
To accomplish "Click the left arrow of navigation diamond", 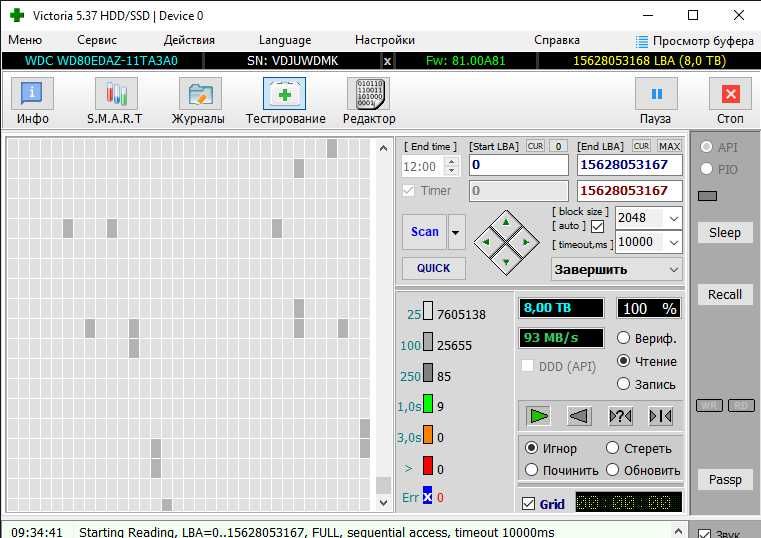I will tap(486, 242).
